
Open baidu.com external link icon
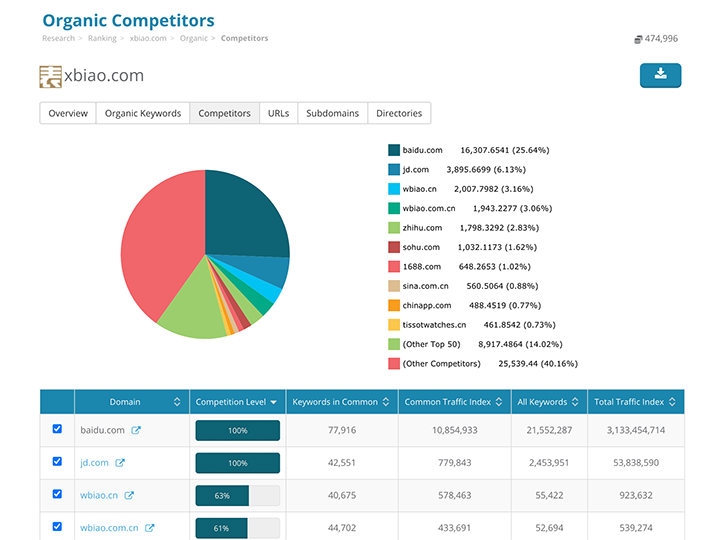[x=136, y=430]
